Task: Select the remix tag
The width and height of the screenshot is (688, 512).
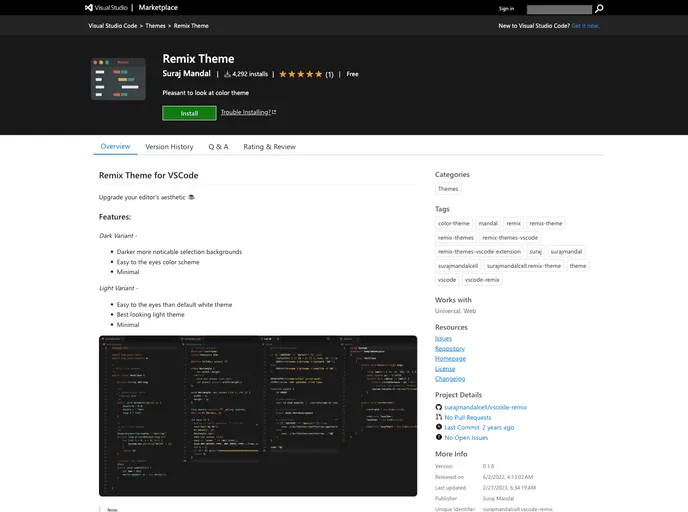Action: (513, 223)
